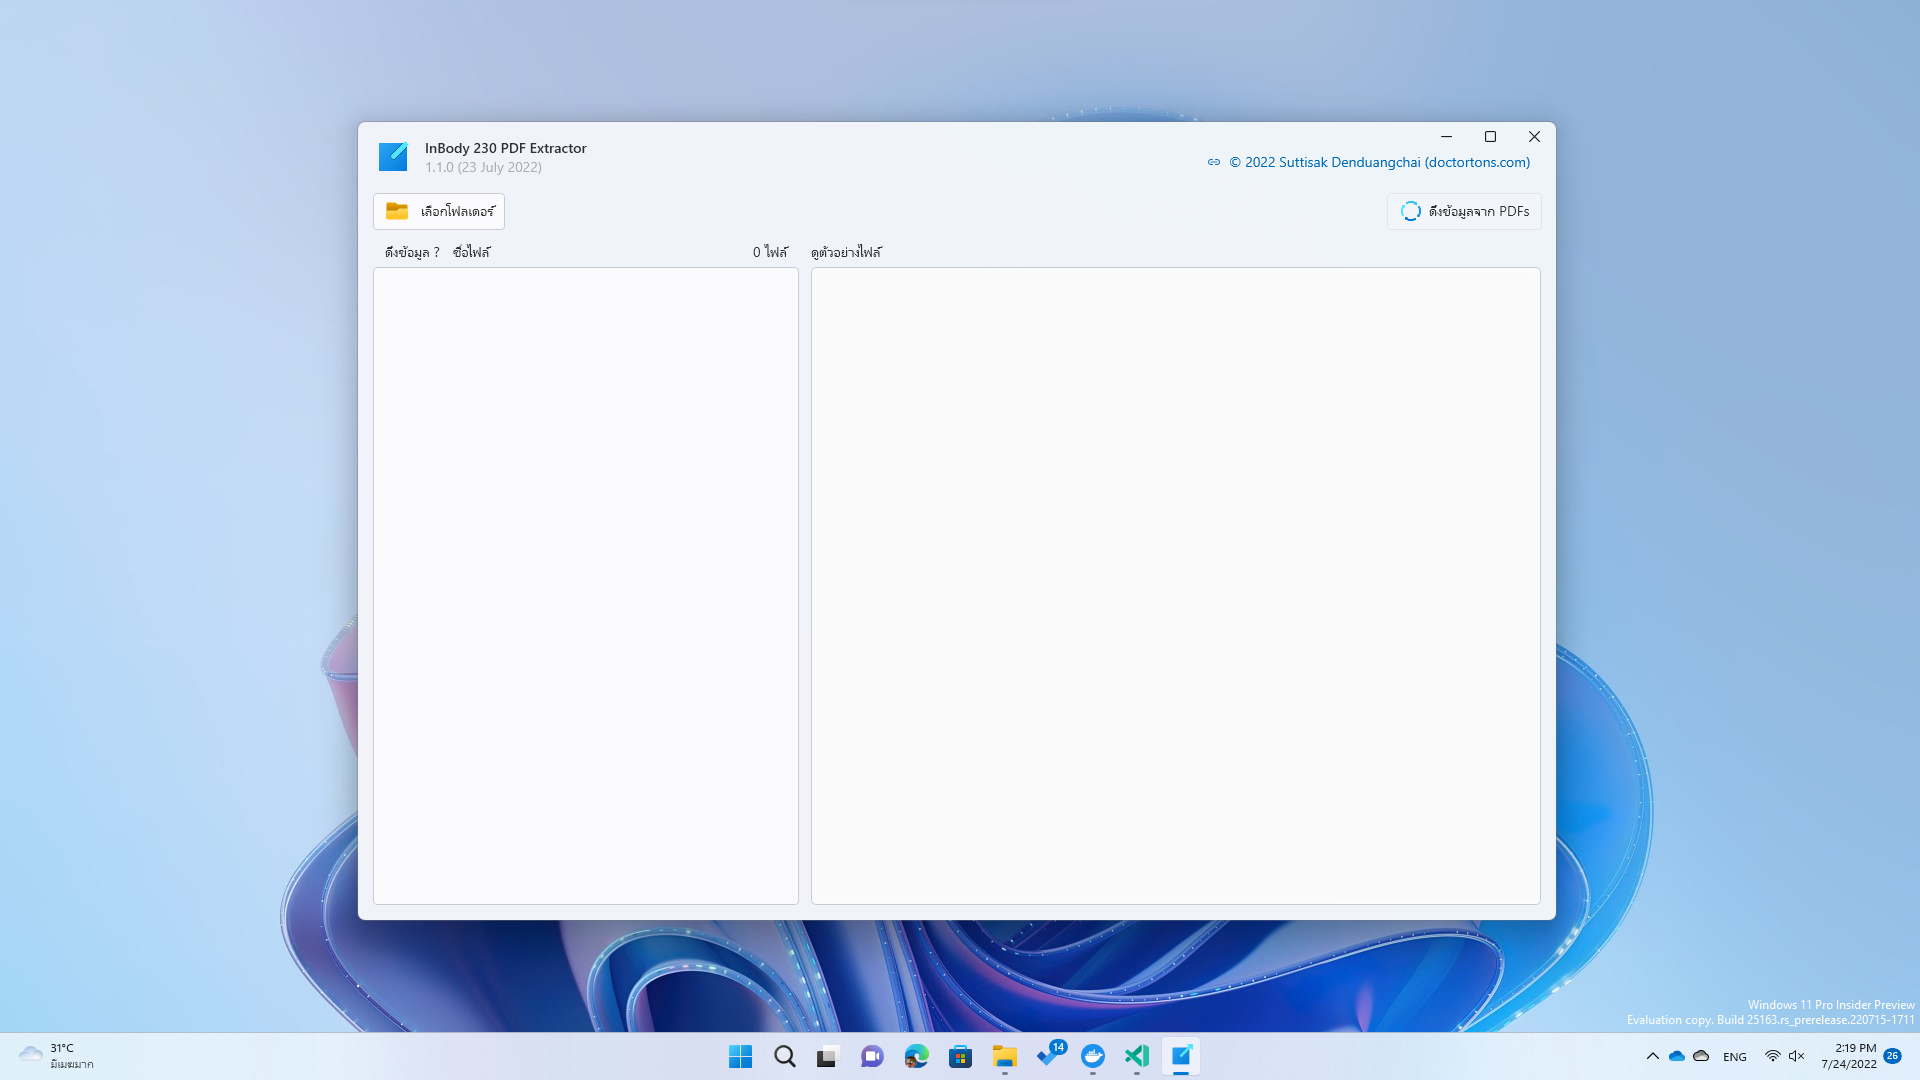Viewport: 1920px width, 1080px height.
Task: Click the ชื่อไฟล์ column header
Action: [x=472, y=252]
